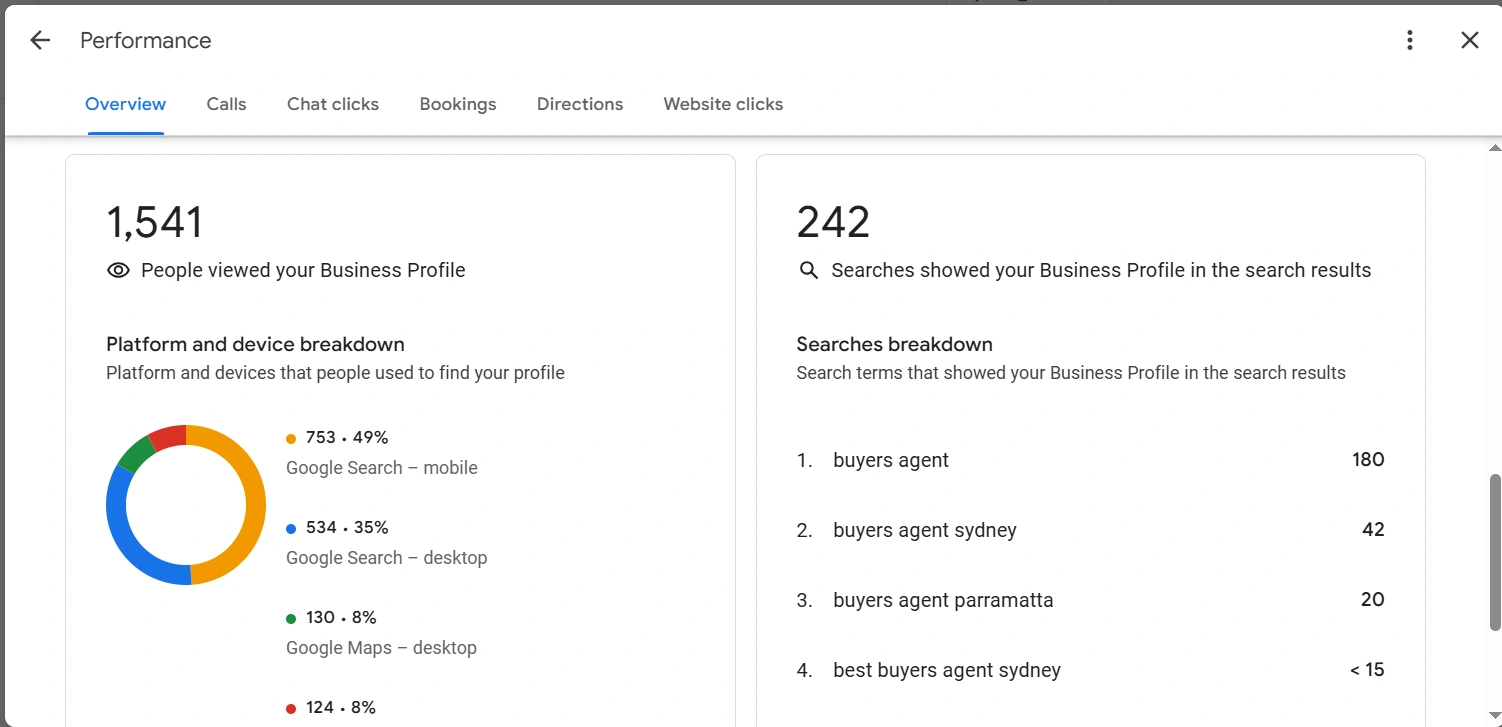Open the Directions tab
Image resolution: width=1502 pixels, height=727 pixels.
point(579,104)
